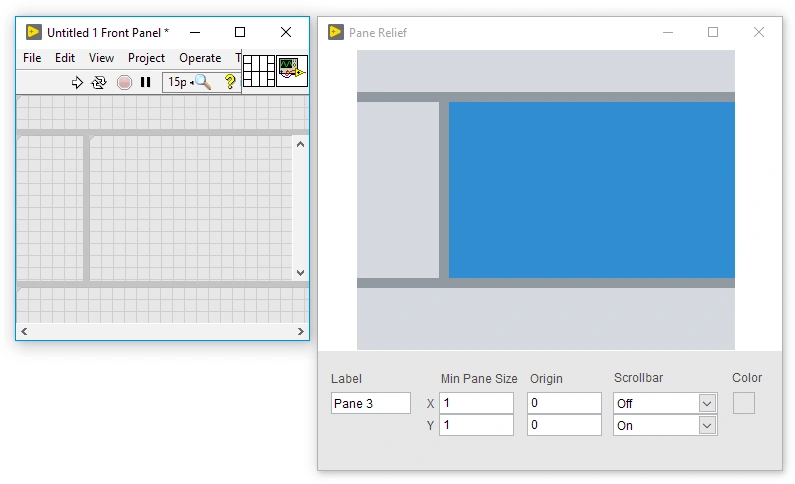Click the pane scroll down arrow
The width and height of the screenshot is (795, 484).
(x=300, y=273)
